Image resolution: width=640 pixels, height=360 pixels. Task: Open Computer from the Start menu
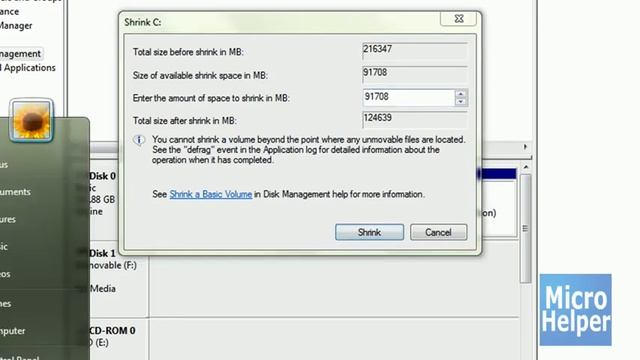[13, 331]
